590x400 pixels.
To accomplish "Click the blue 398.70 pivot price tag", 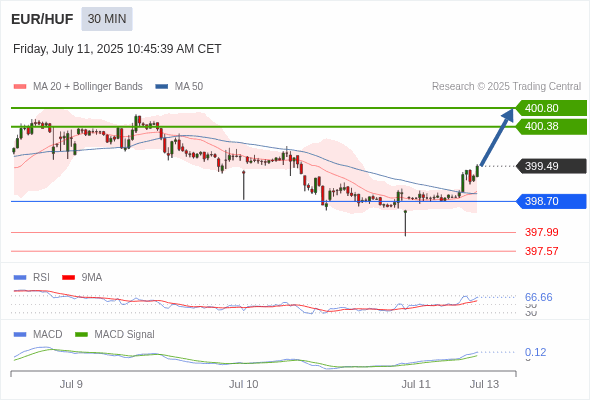I will 551,201.
